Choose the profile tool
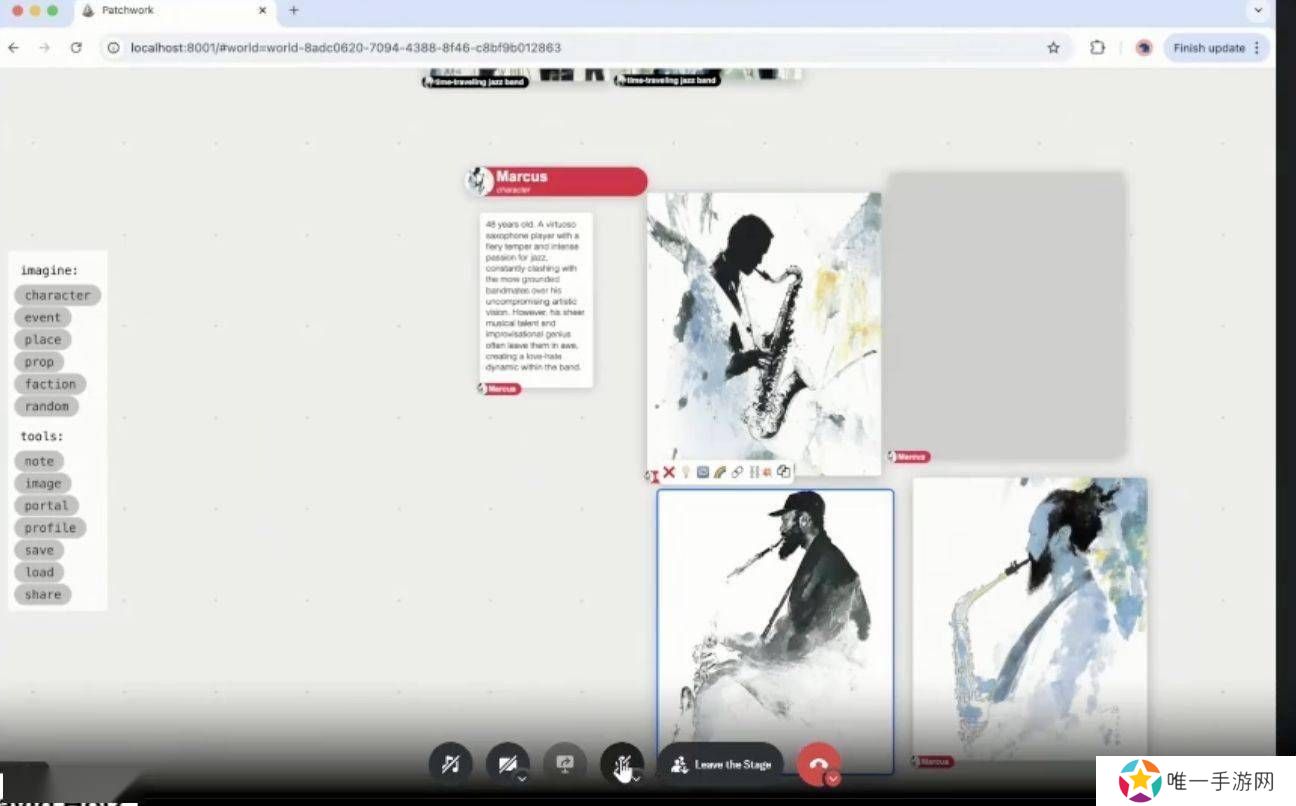Image resolution: width=1296 pixels, height=806 pixels. [x=50, y=528]
